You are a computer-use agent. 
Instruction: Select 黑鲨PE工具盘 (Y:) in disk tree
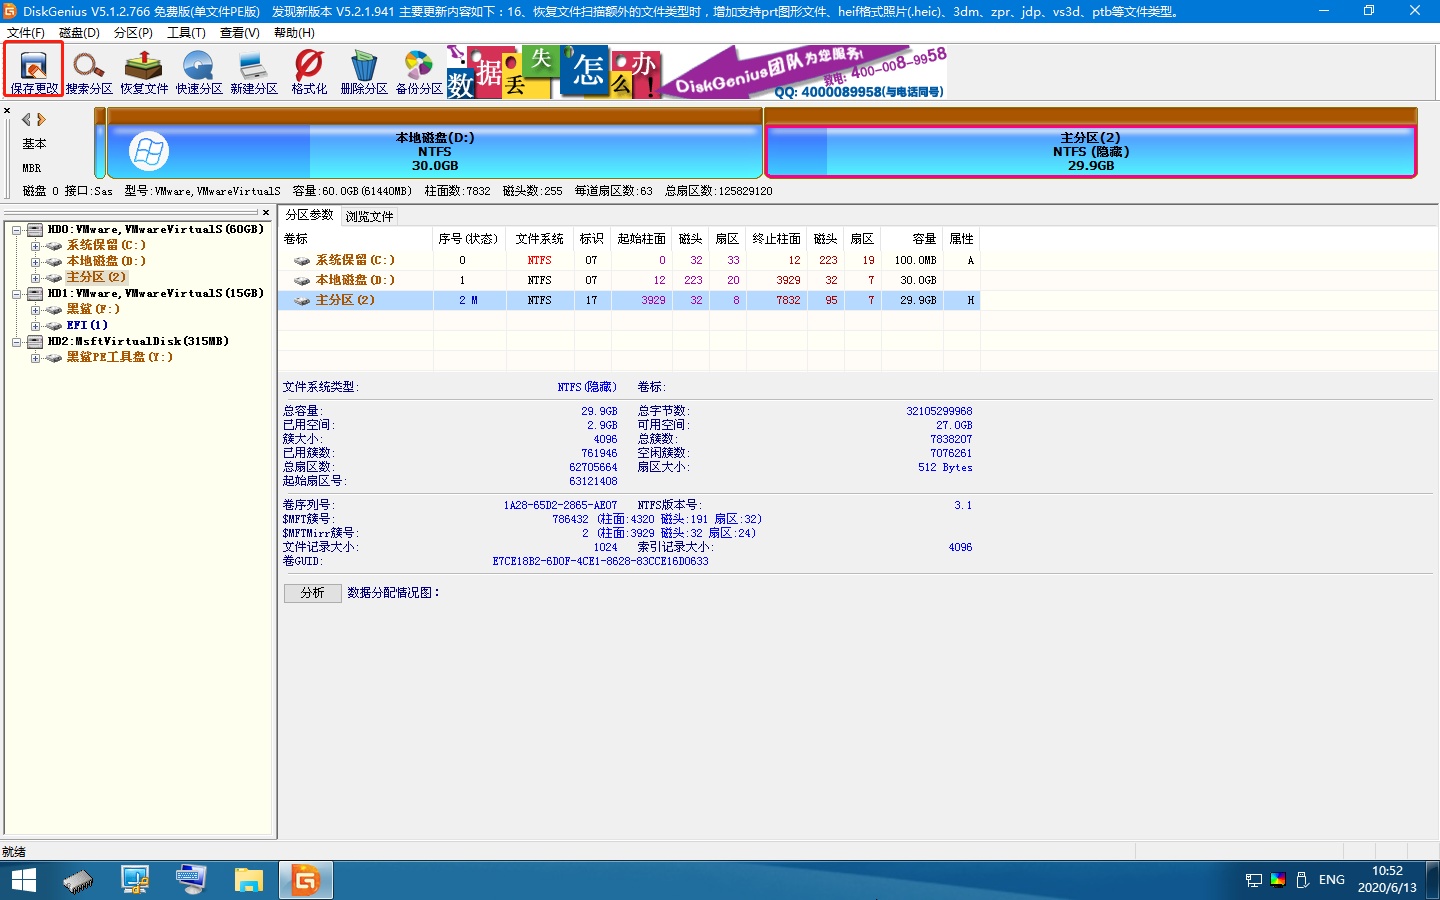pos(119,357)
